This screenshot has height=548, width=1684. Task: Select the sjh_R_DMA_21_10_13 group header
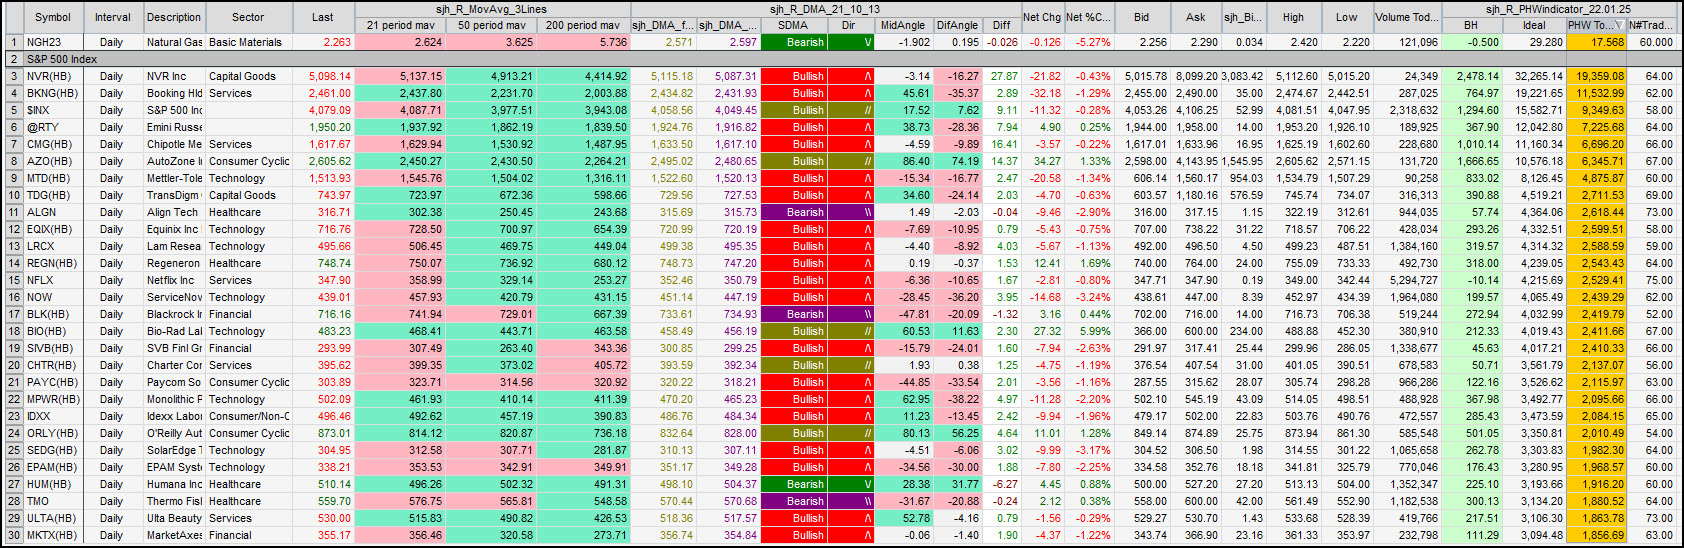point(825,9)
